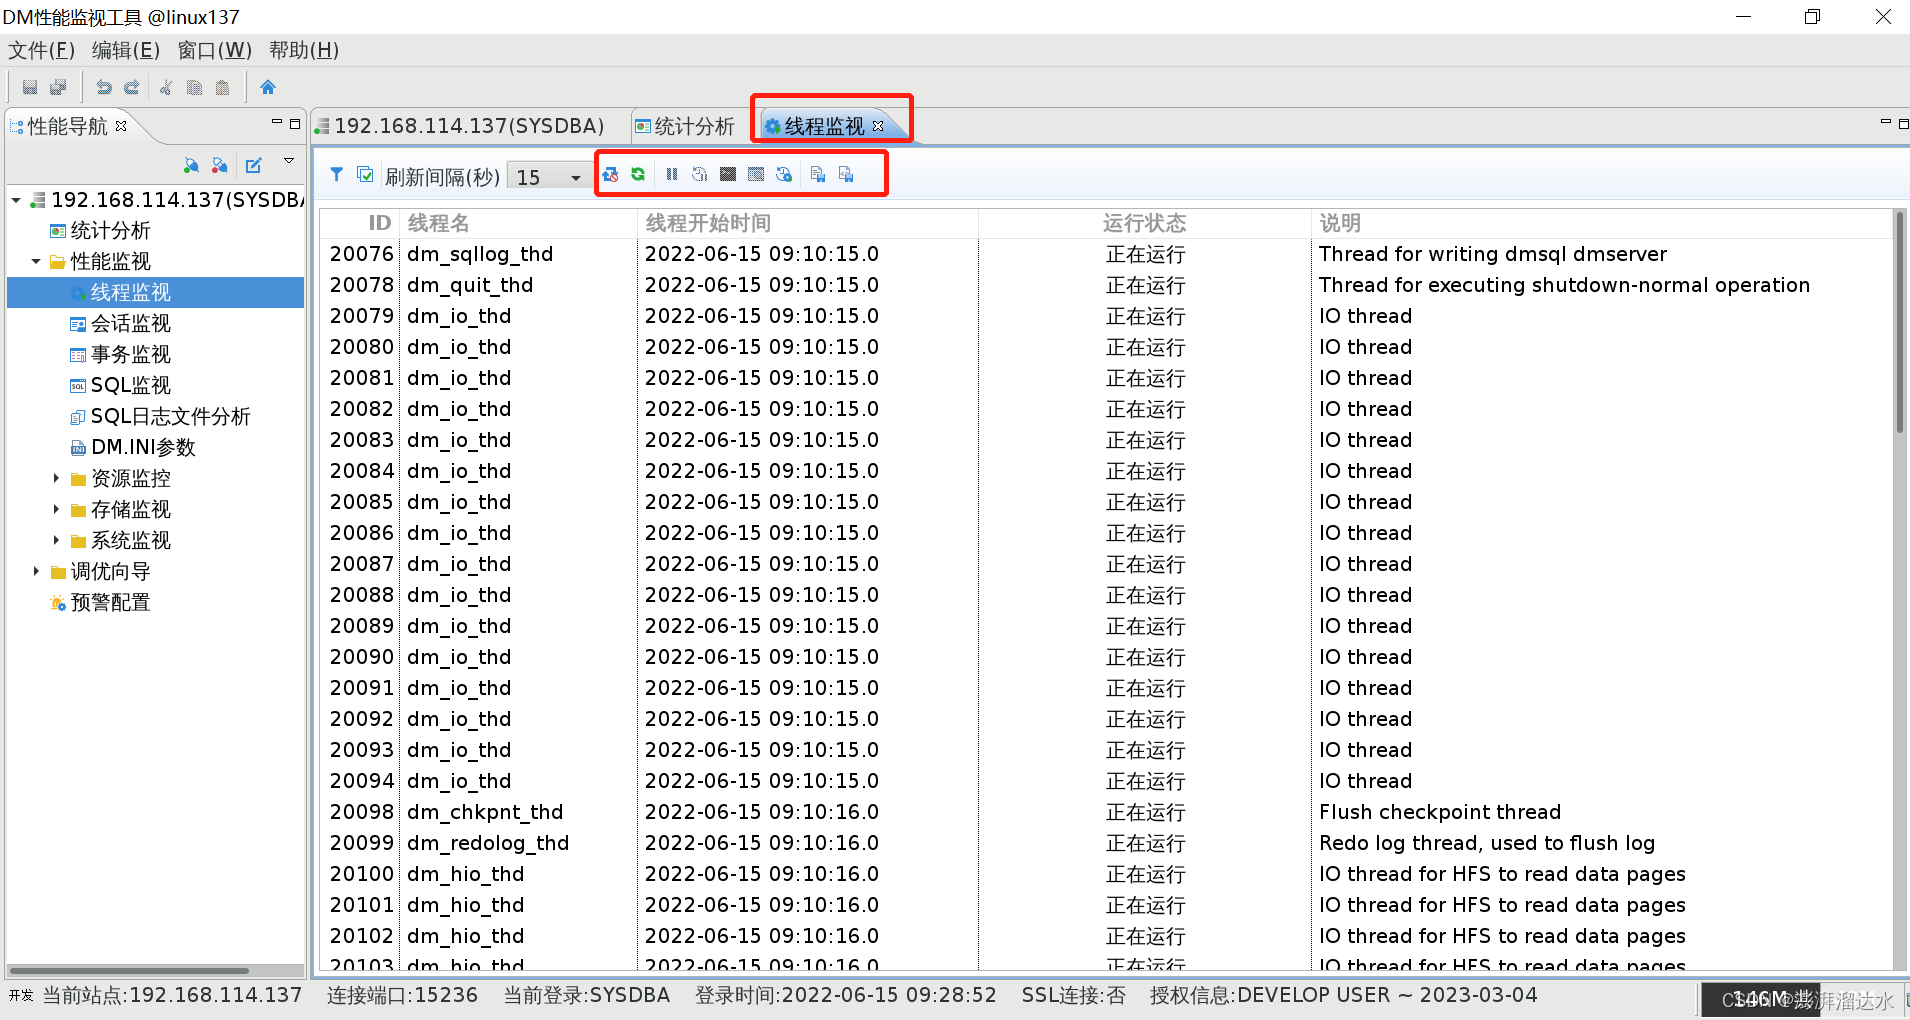Image resolution: width=1910 pixels, height=1020 pixels.
Task: Expand the 存储监视 folder
Action: pyautogui.click(x=56, y=510)
